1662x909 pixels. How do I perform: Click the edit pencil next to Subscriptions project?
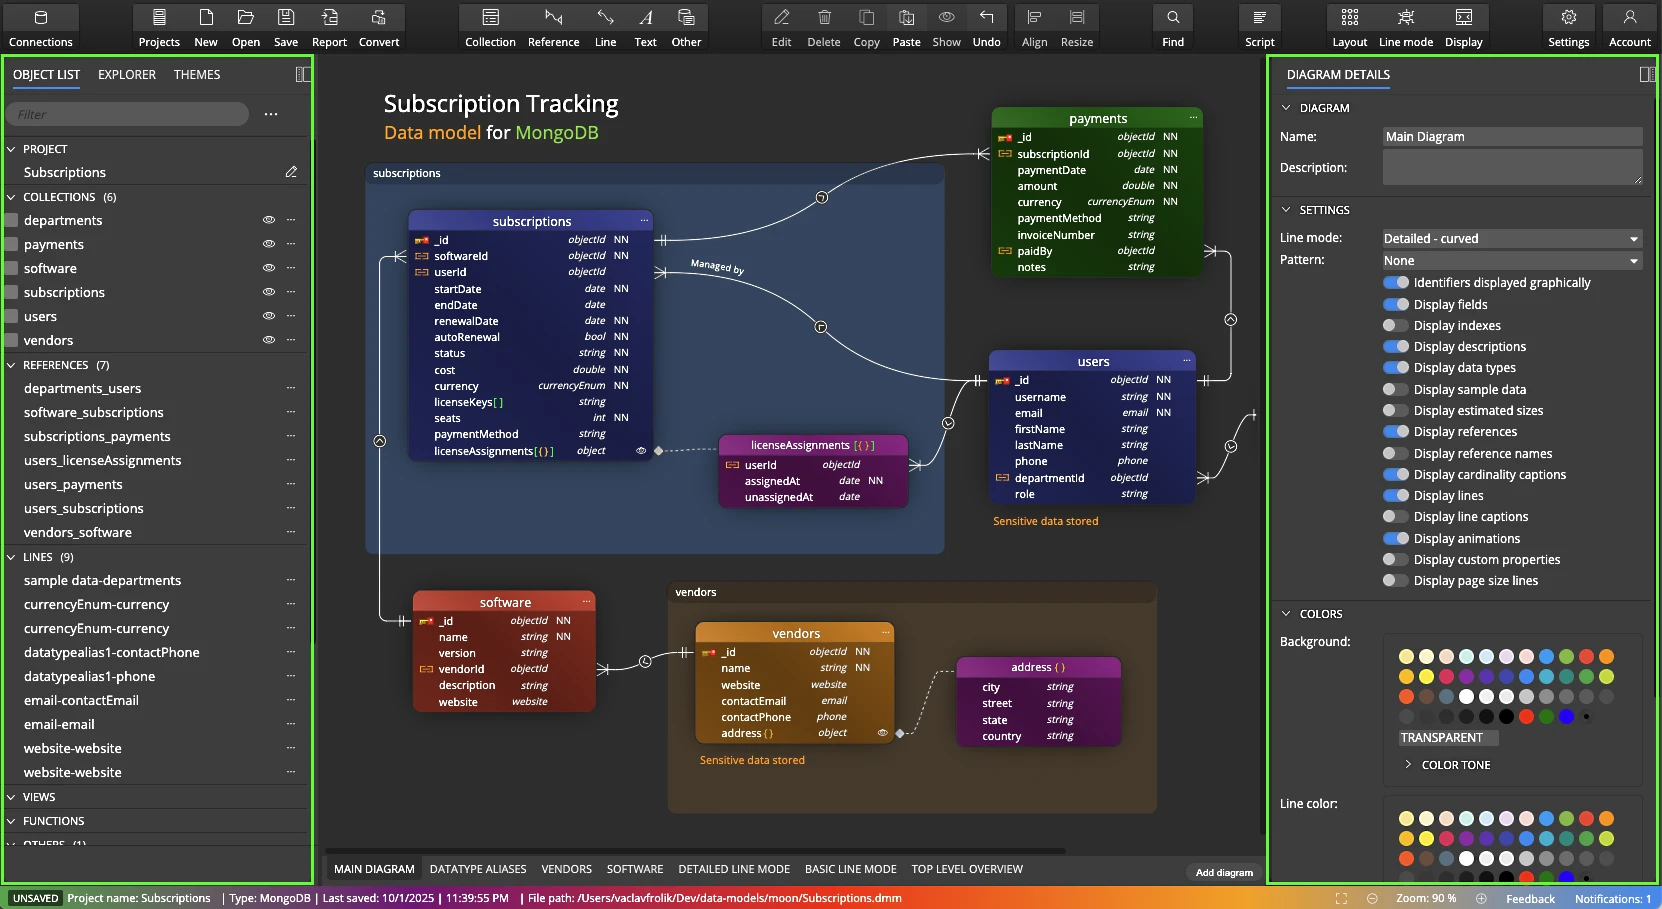[291, 172]
